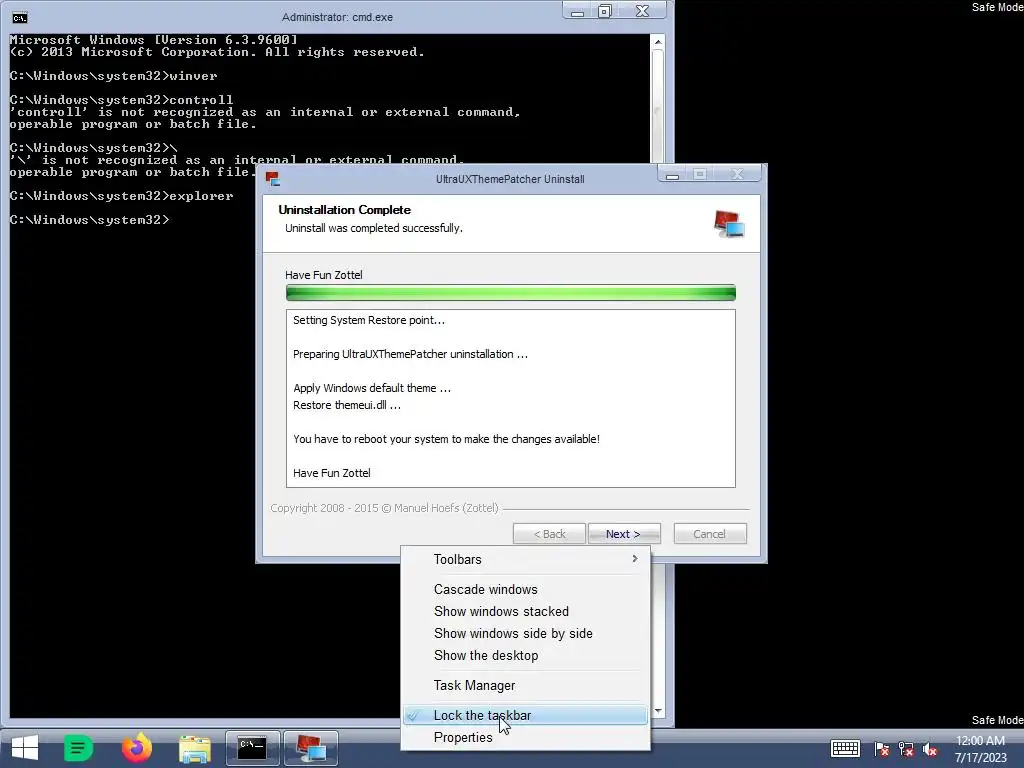This screenshot has width=1024, height=768.
Task: Click the muted volume tray icon
Action: click(930, 749)
